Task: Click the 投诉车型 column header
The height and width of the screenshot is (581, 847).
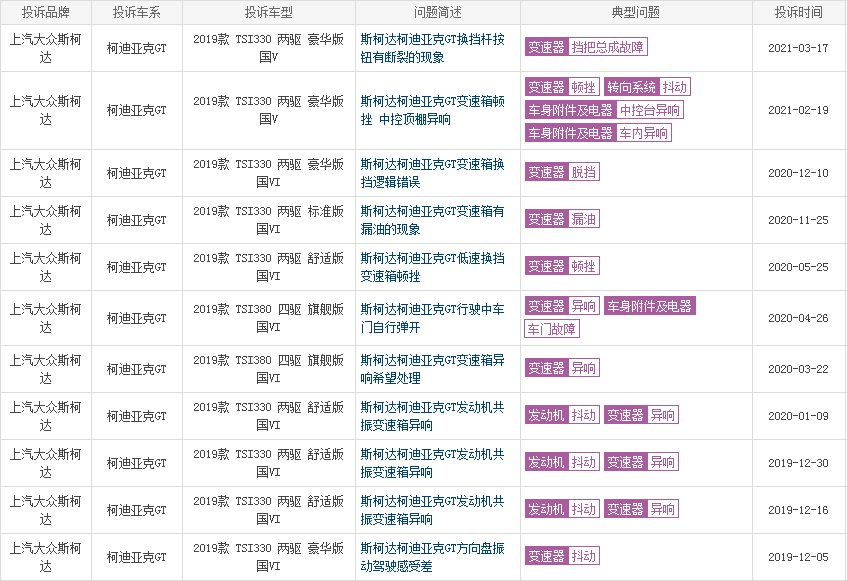Action: (x=268, y=12)
